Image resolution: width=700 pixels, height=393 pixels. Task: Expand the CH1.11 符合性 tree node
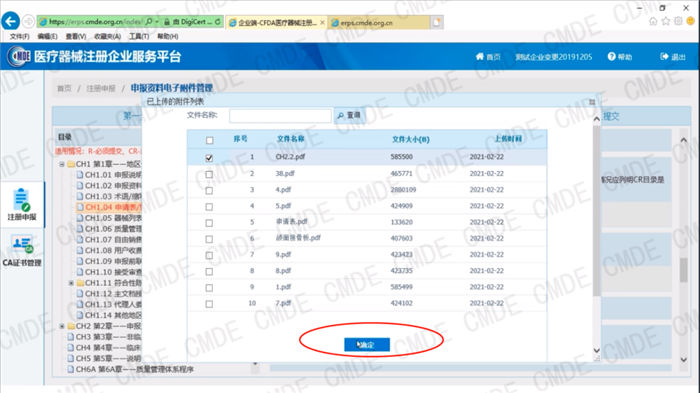[71, 283]
